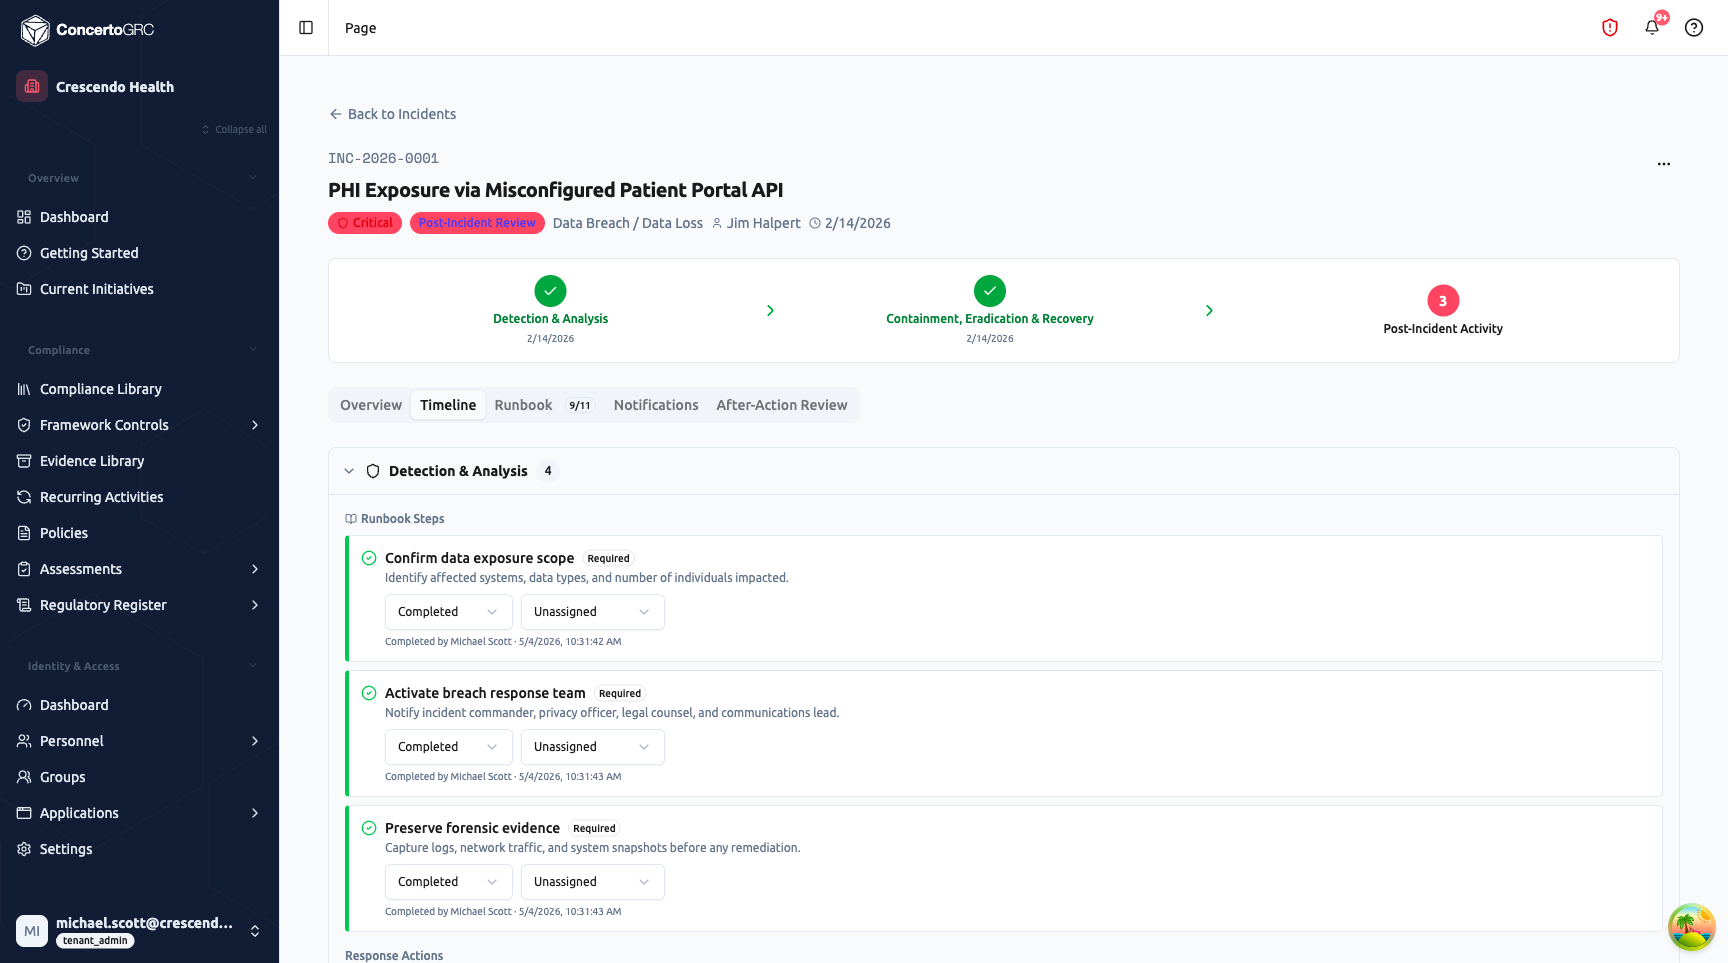Collapse the Overview sidebar section
Viewport: 1728px width, 963px height.
[x=253, y=178]
